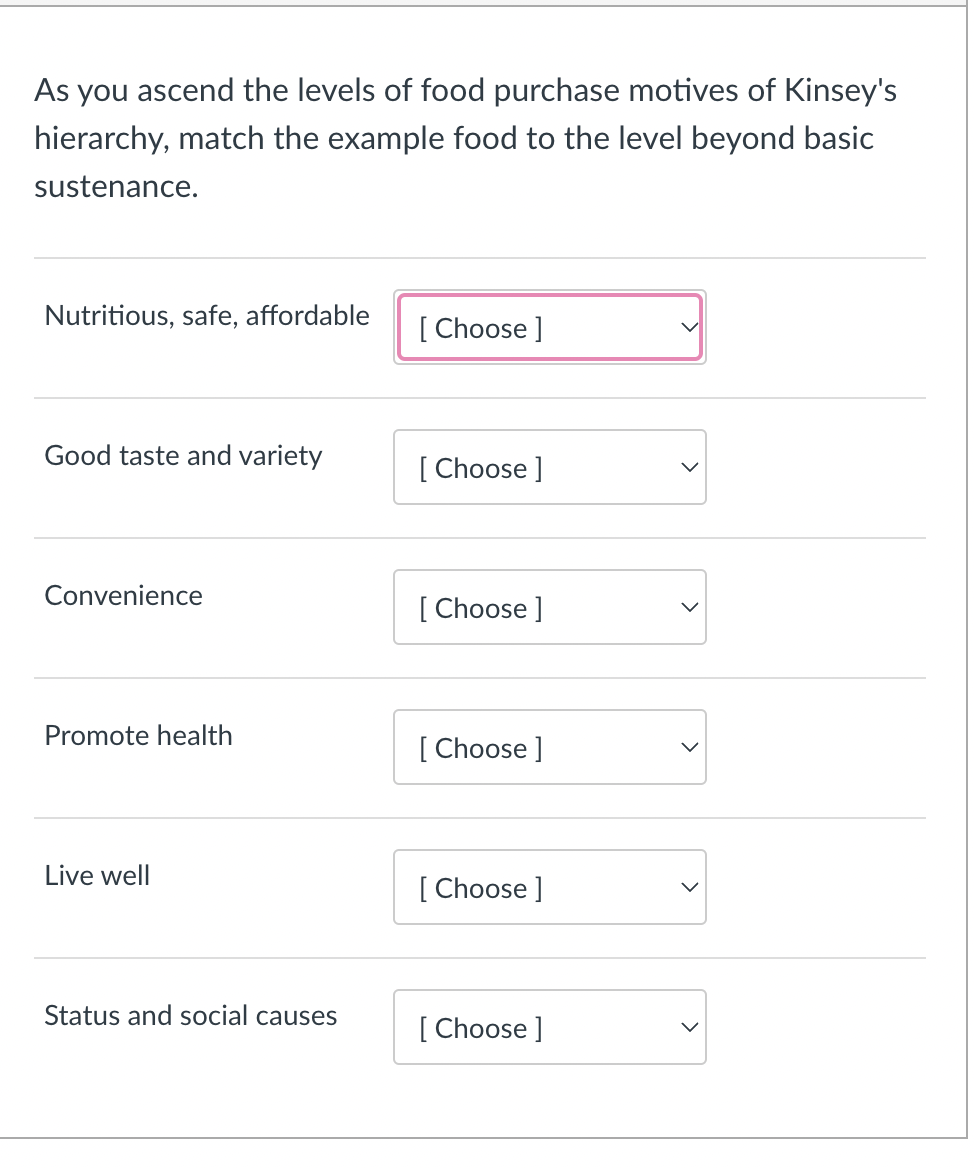Click the "Nutritious, safe, affordable" label text
The width and height of the screenshot is (974, 1168).
tap(207, 316)
